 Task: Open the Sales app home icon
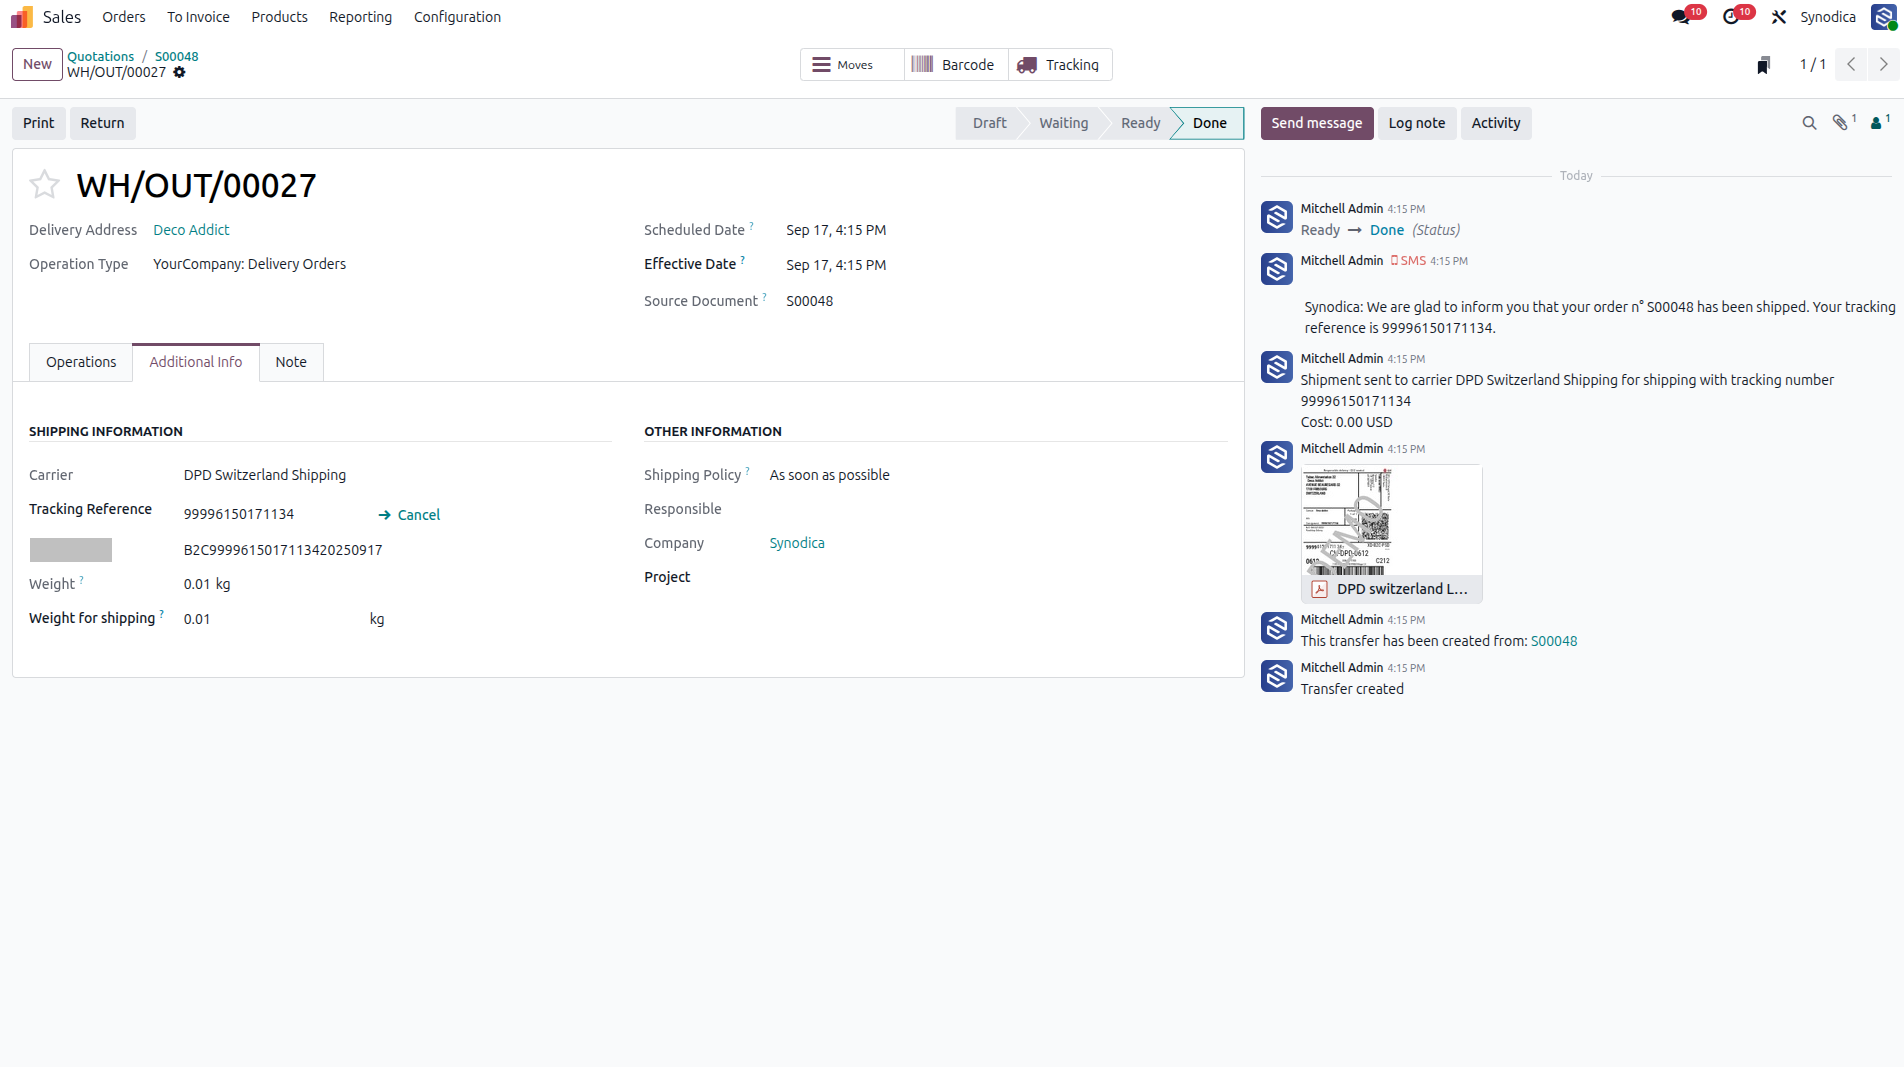coord(22,17)
